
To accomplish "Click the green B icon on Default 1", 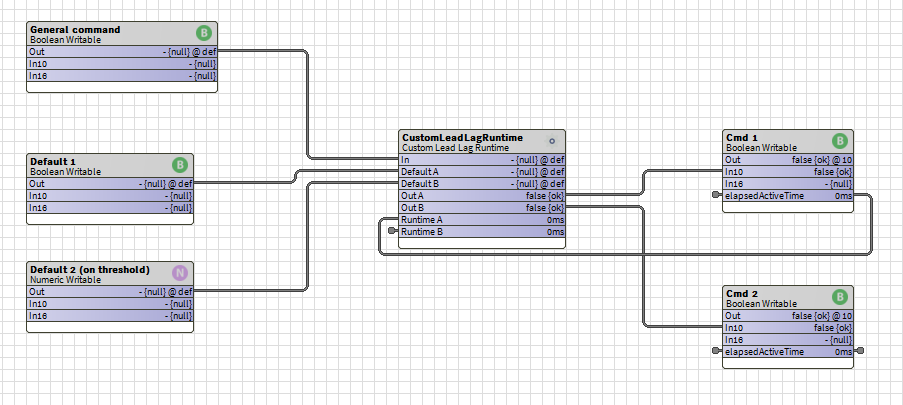I will [180, 165].
